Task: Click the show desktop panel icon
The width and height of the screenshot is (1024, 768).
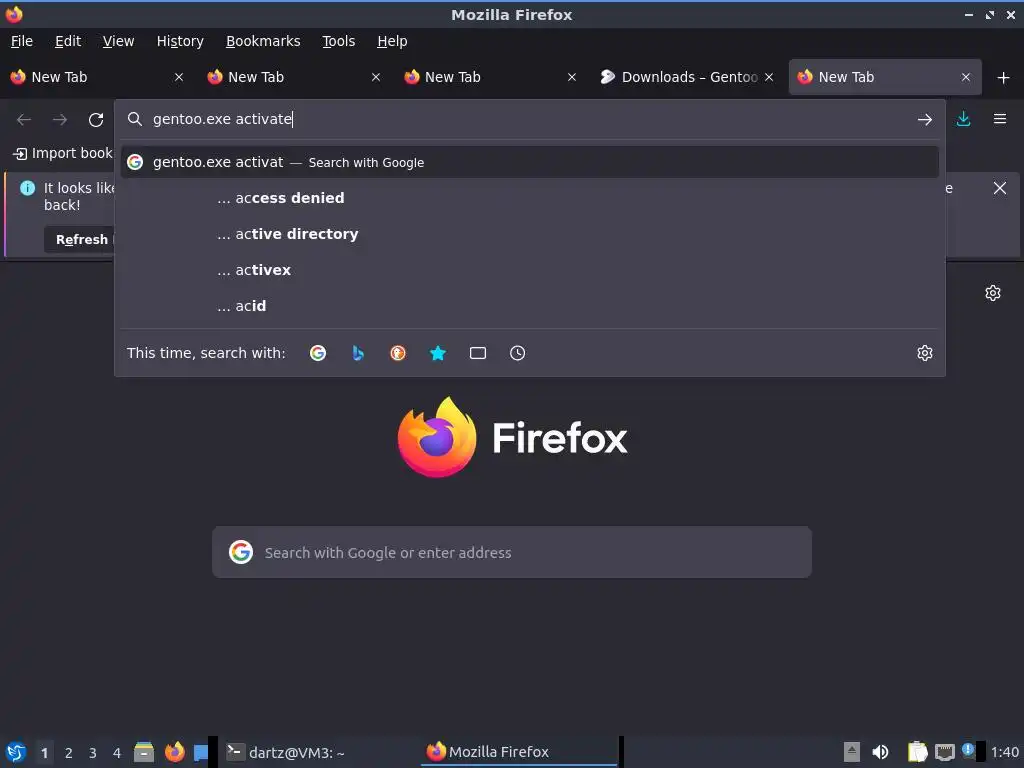Action: point(200,752)
